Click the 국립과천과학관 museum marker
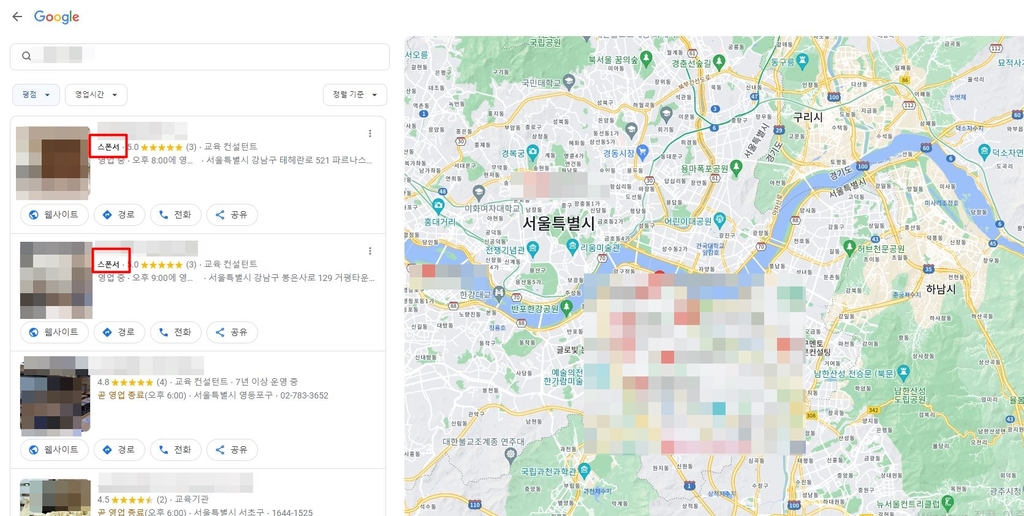 [x=584, y=470]
